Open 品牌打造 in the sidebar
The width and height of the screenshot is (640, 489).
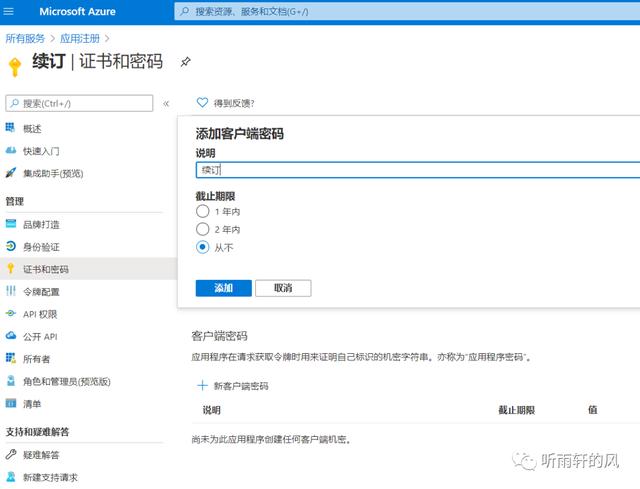41,224
